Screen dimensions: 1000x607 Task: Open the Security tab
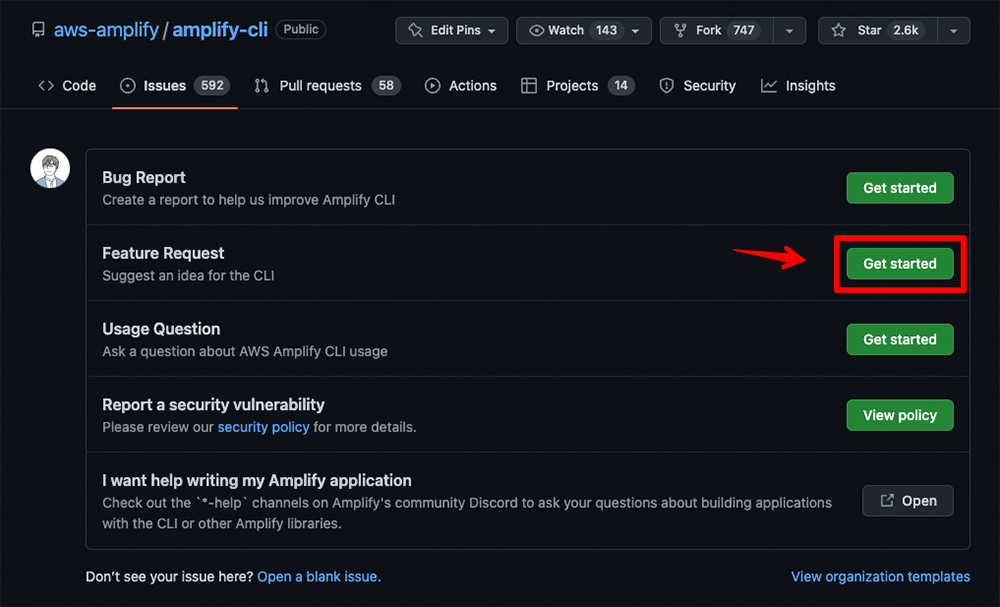(698, 85)
